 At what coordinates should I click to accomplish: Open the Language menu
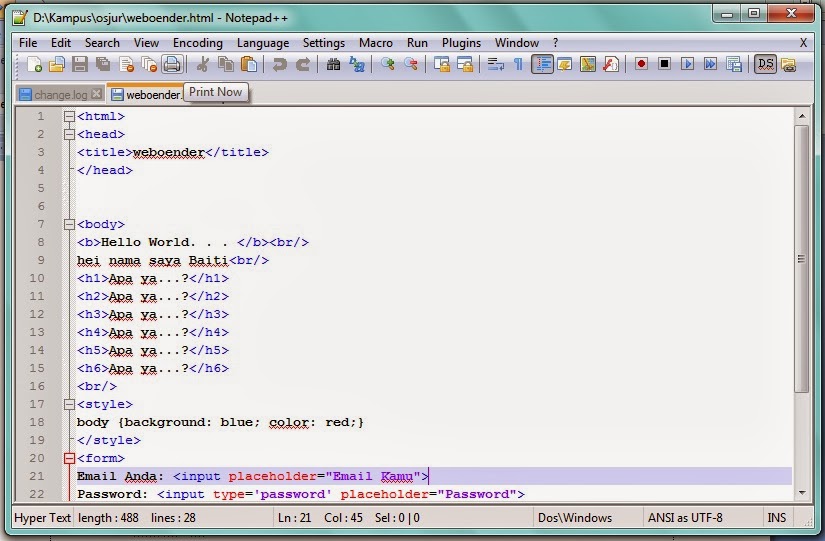coord(263,43)
